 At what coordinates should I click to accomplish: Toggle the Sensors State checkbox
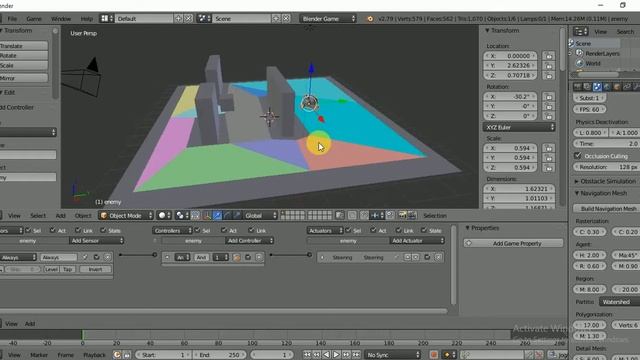point(103,231)
